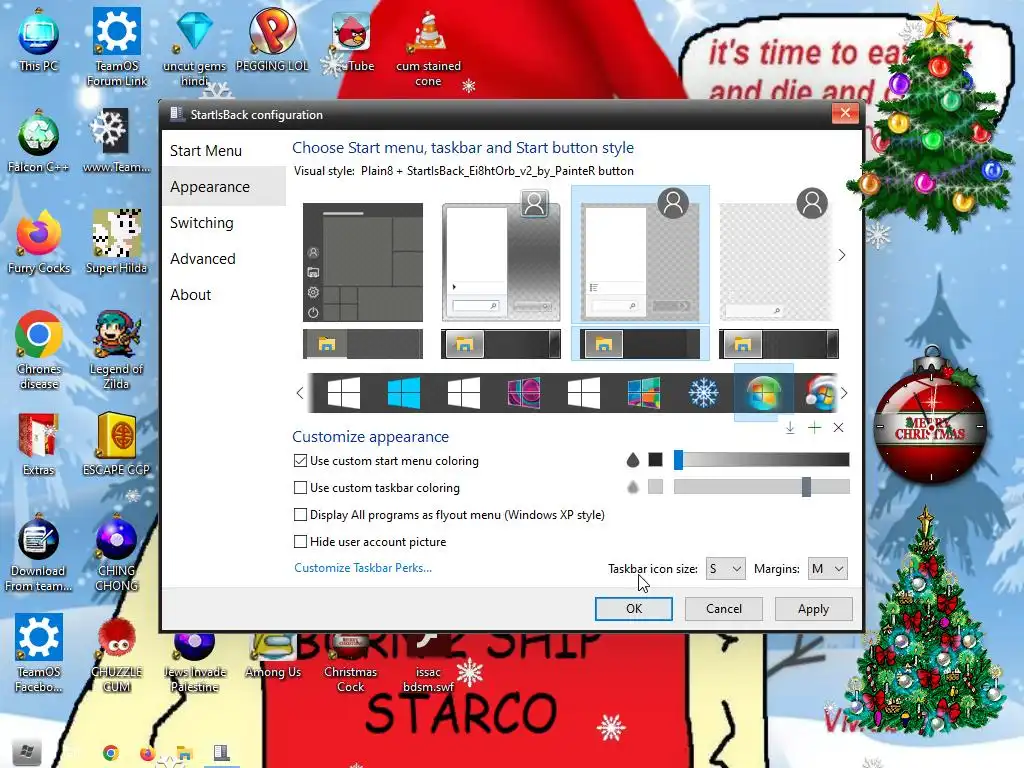Click the Cancel button
Image resolution: width=1024 pixels, height=768 pixels.
[x=724, y=609]
